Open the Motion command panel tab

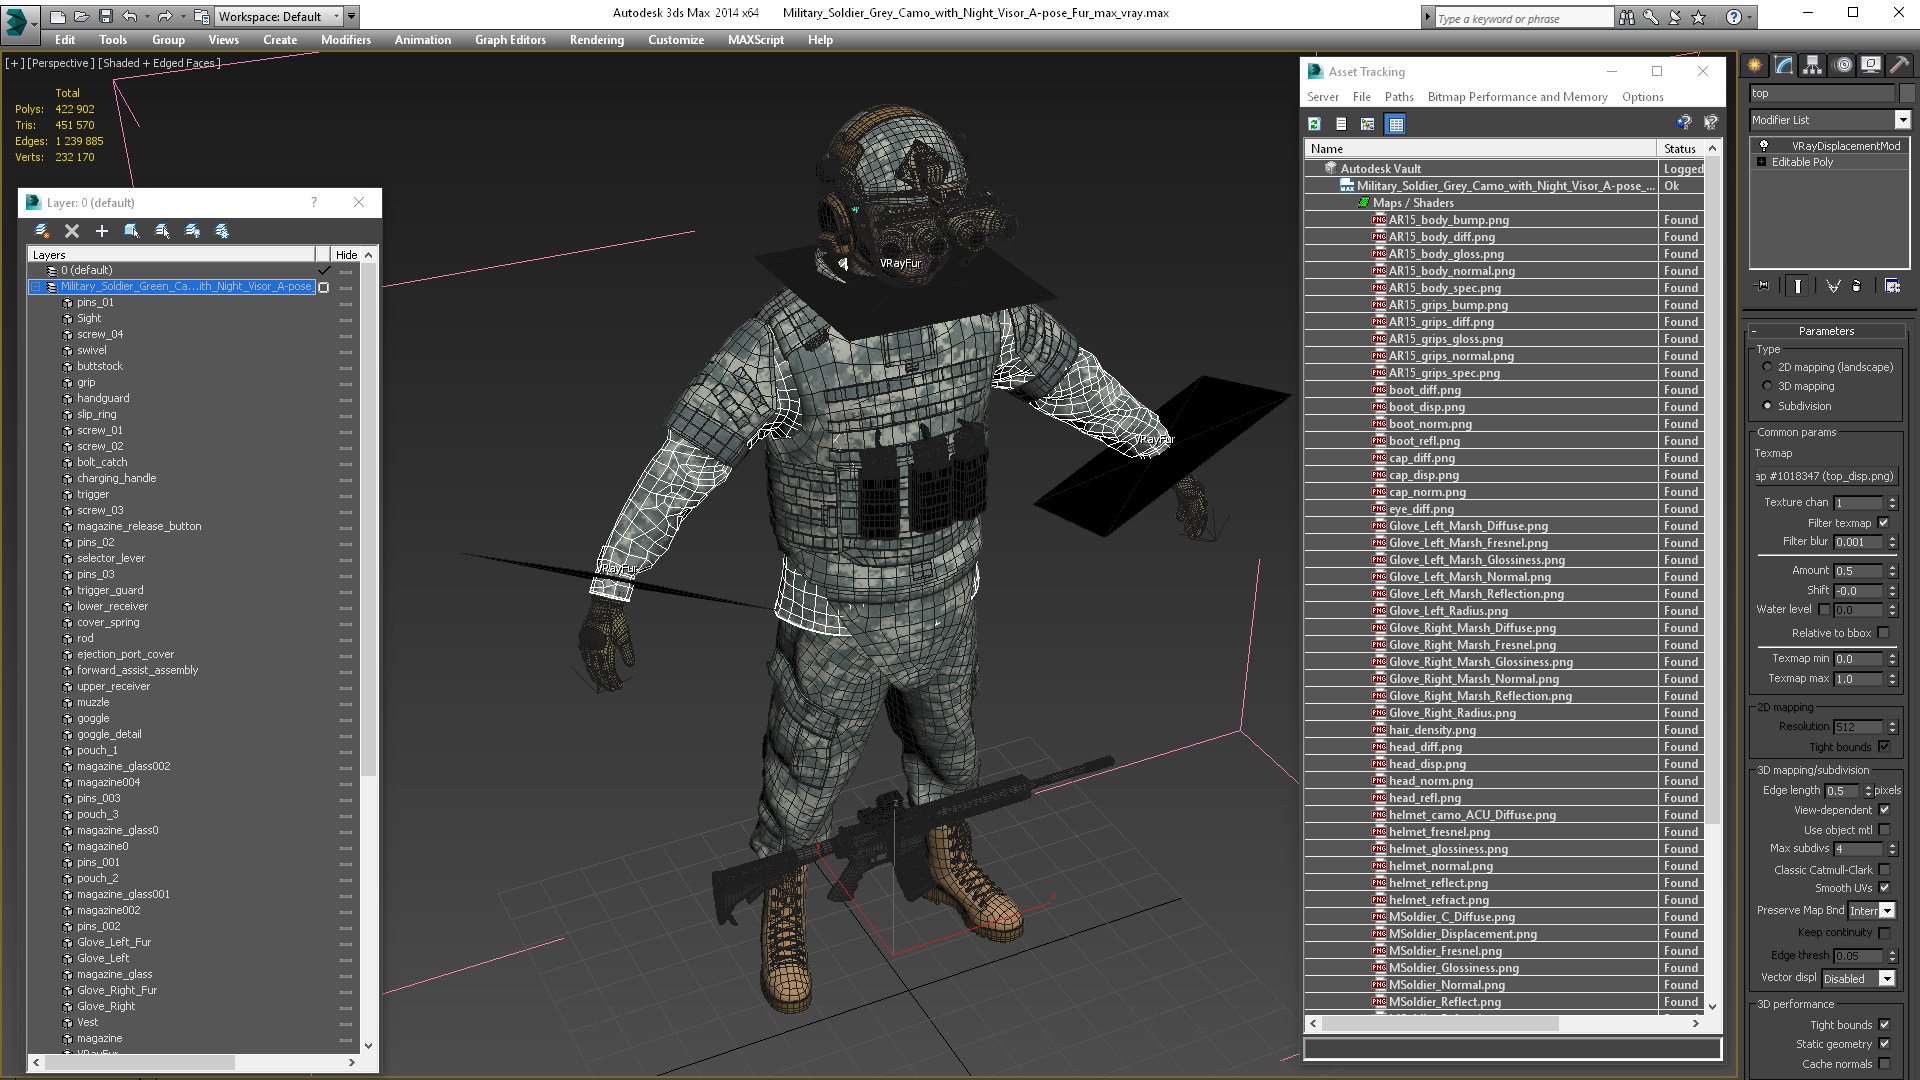pos(1842,65)
